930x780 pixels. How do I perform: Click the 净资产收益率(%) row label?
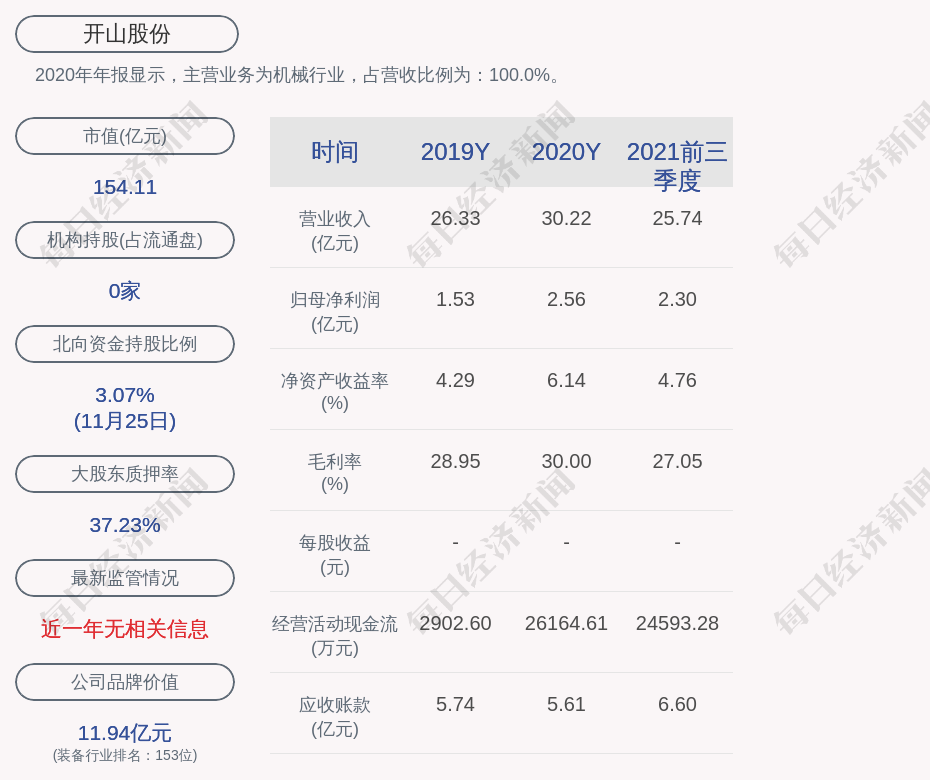(335, 392)
